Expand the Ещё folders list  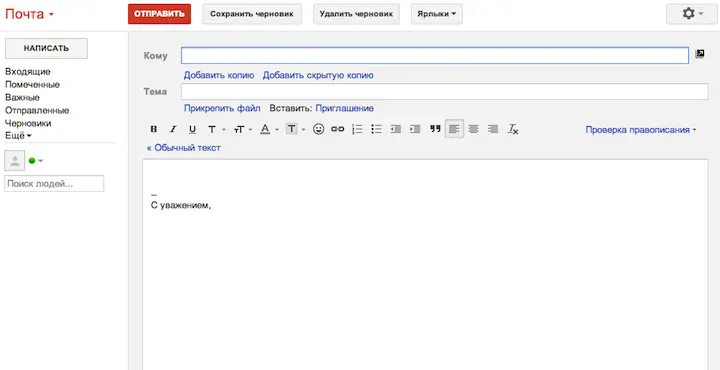(x=18, y=136)
